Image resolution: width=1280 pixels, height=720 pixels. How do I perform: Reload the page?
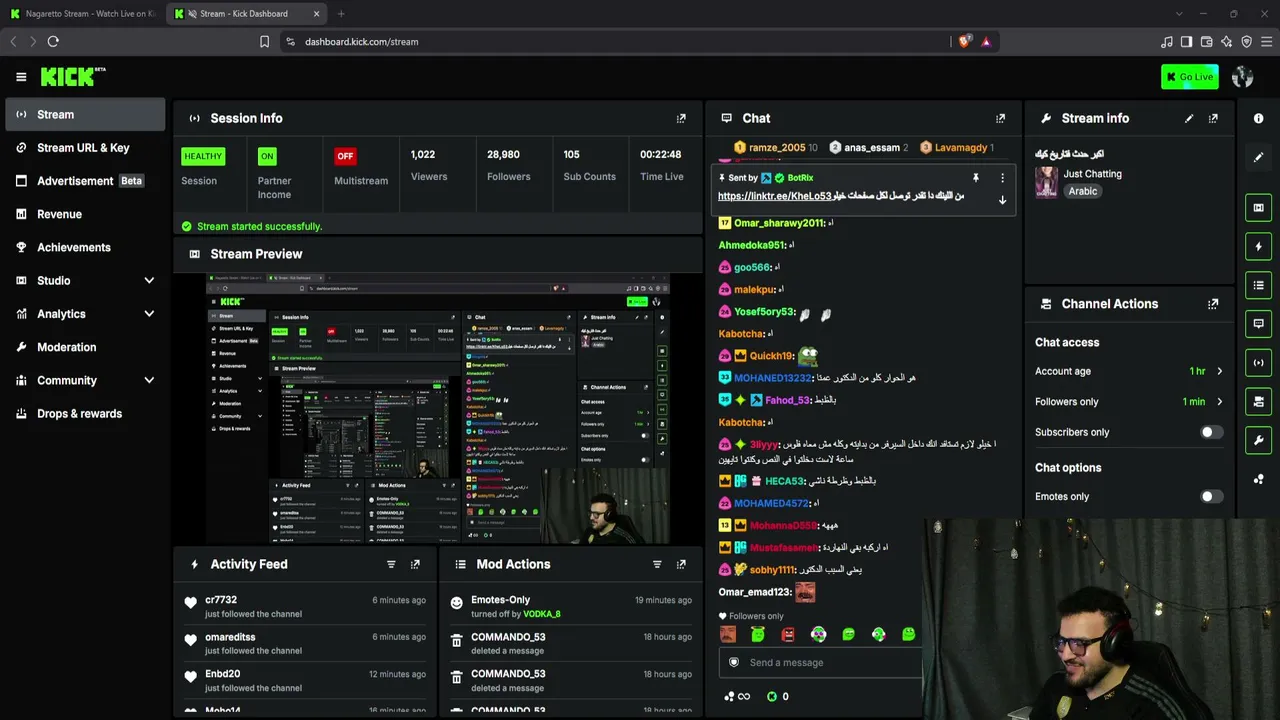pos(53,42)
